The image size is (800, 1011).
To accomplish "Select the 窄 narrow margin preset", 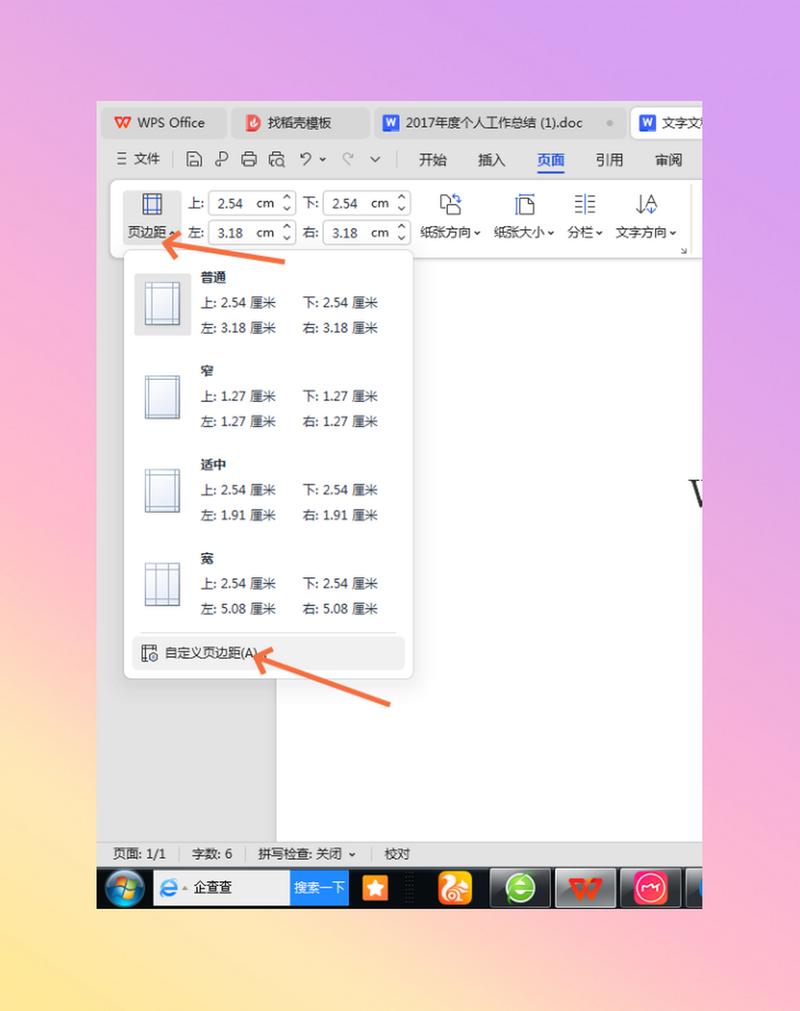I will pos(268,397).
